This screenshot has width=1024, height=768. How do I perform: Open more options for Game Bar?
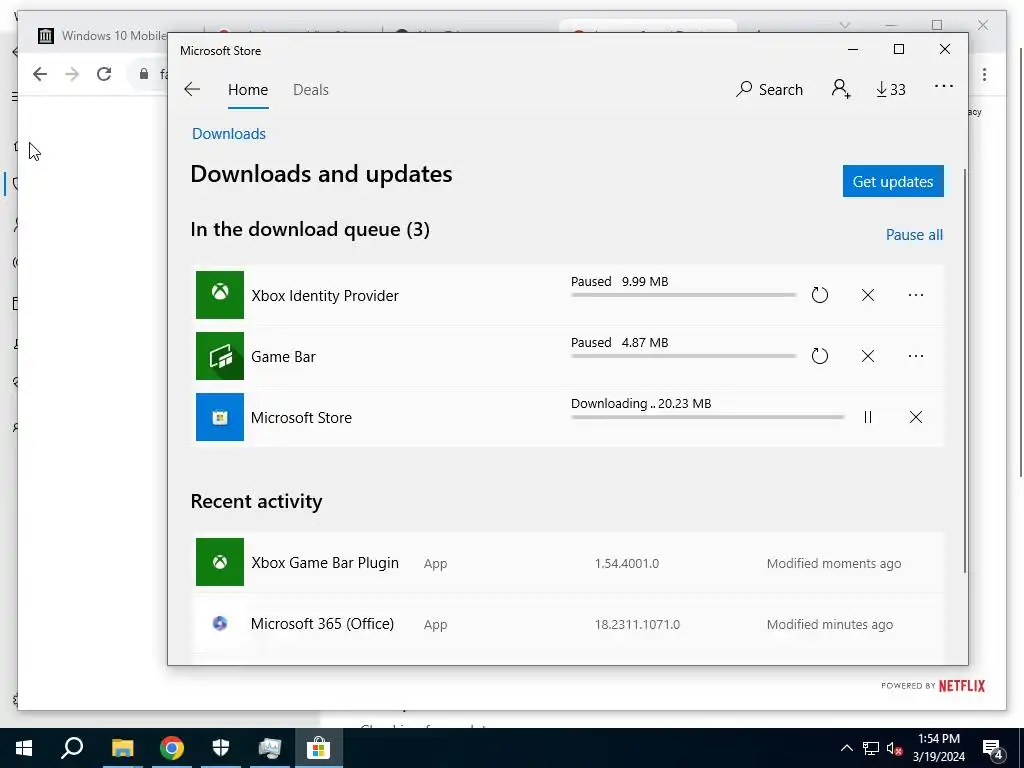coord(916,356)
